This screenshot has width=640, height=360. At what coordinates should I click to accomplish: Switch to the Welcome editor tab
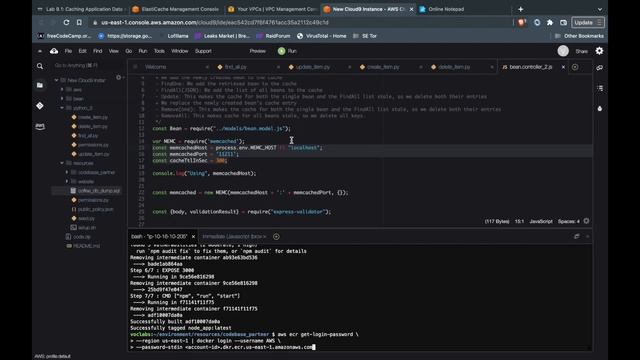click(156, 67)
